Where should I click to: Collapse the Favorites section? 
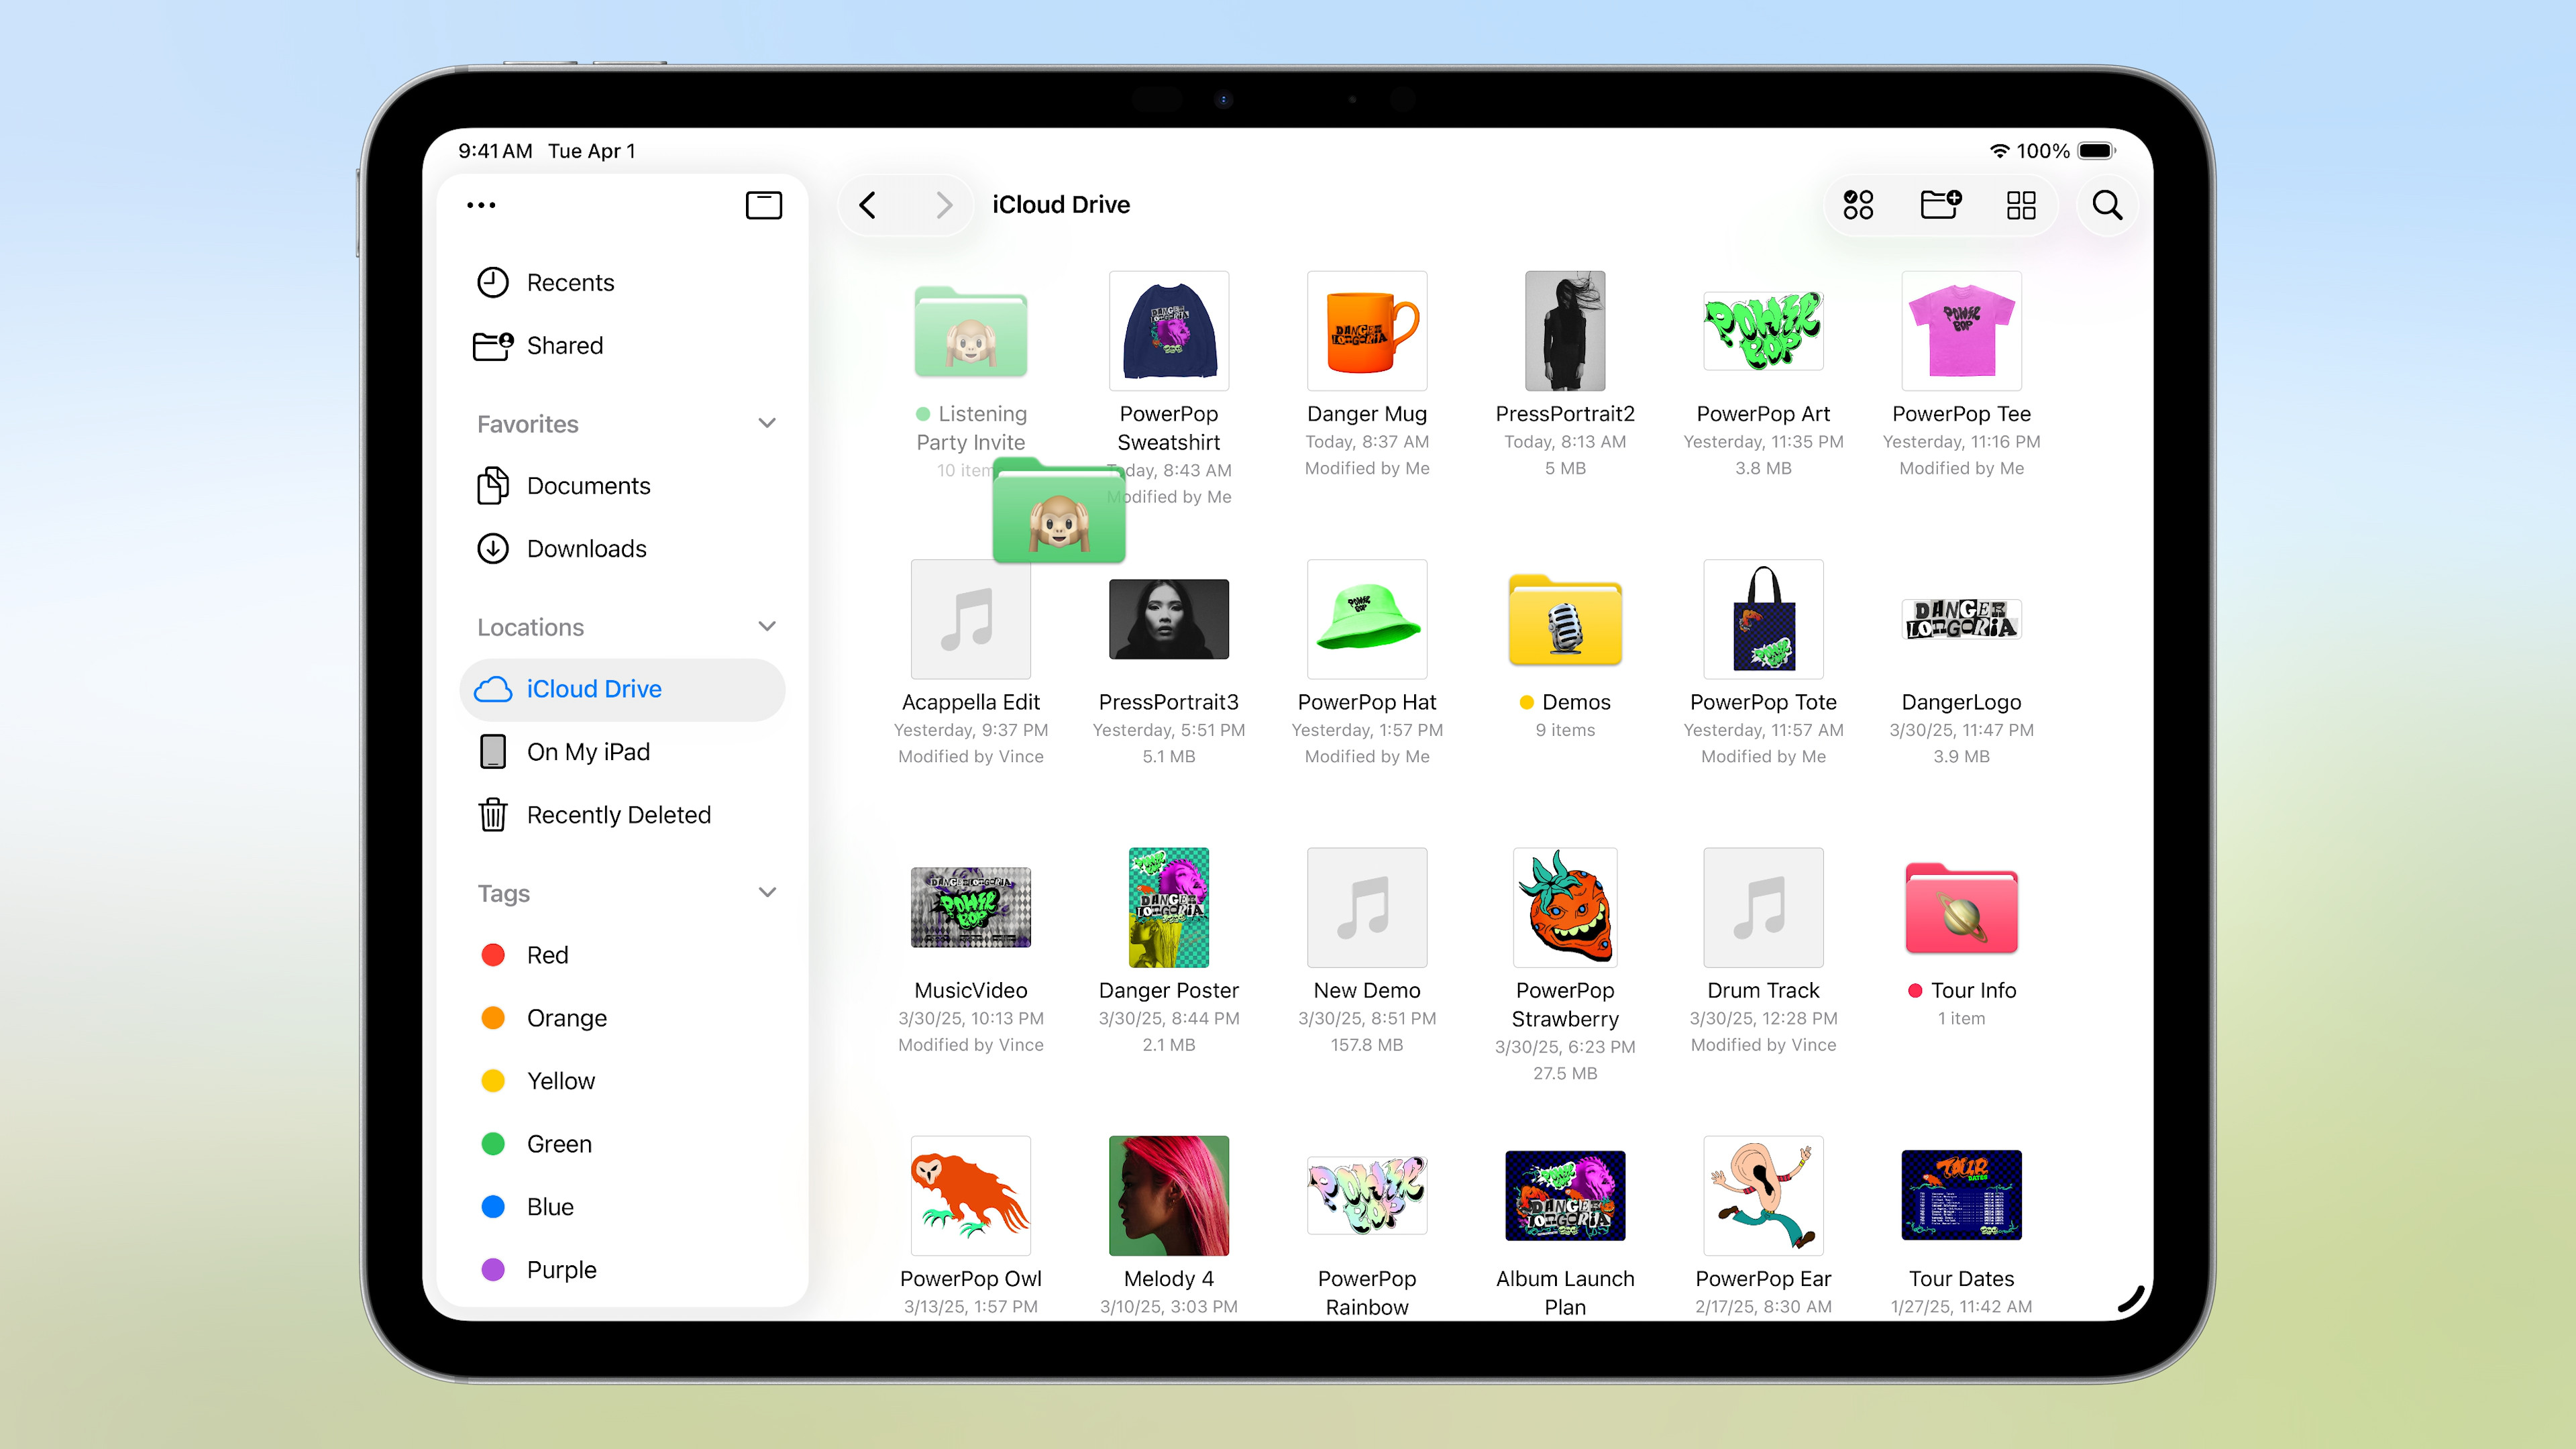pos(767,424)
